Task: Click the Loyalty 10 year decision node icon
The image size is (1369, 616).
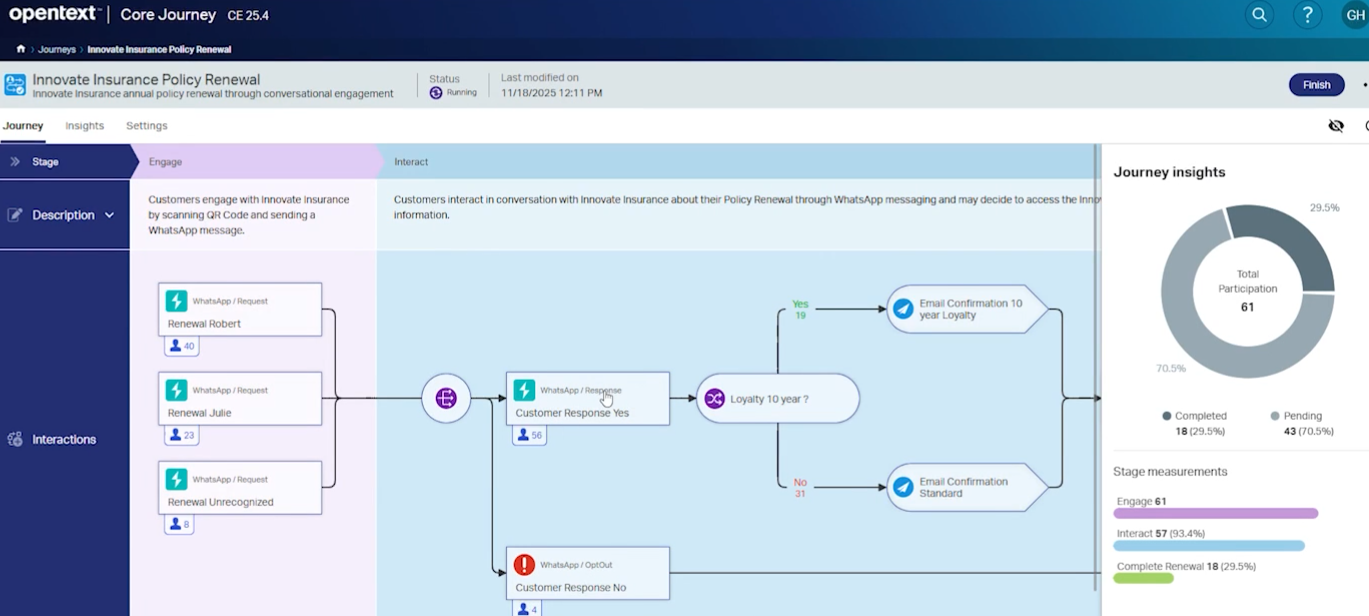Action: tap(712, 398)
